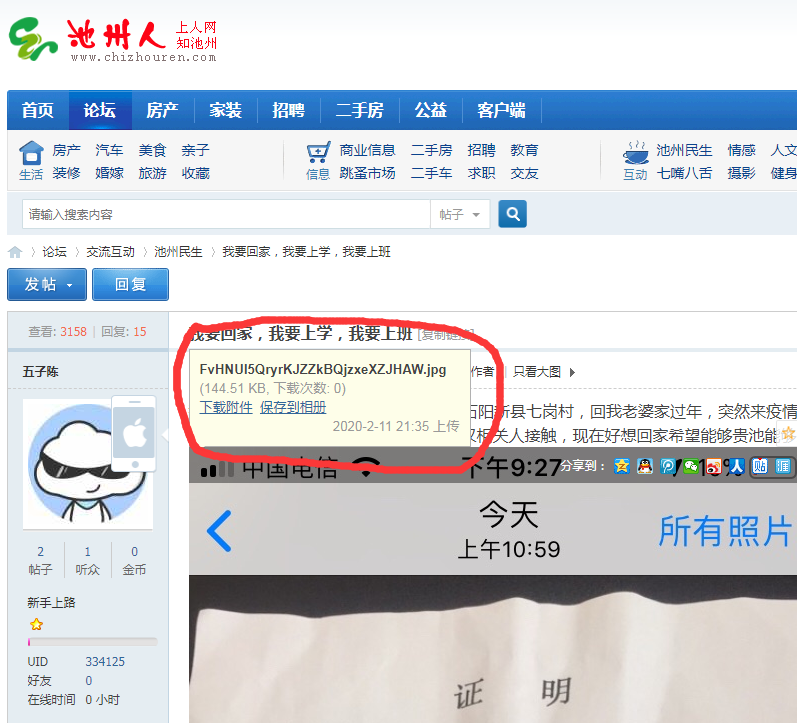Screen dimensions: 797x723
Task: Share the post to Qzone
Action: [x=621, y=466]
